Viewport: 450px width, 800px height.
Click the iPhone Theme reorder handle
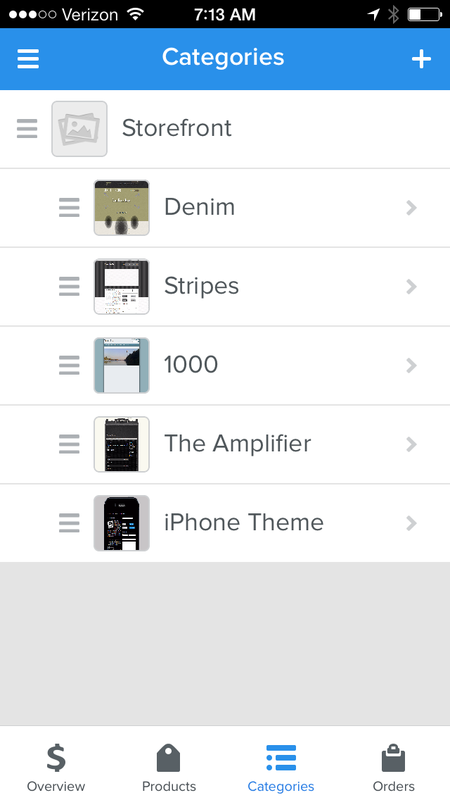(x=69, y=523)
